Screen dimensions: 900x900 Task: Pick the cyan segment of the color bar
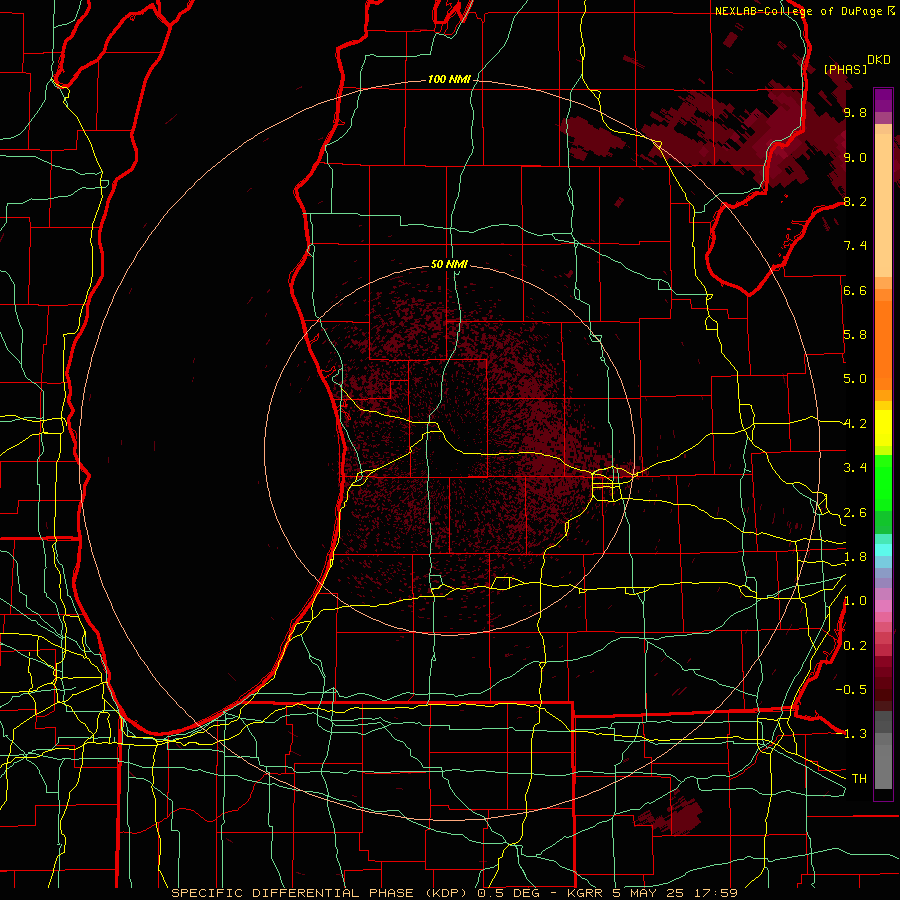pyautogui.click(x=883, y=550)
